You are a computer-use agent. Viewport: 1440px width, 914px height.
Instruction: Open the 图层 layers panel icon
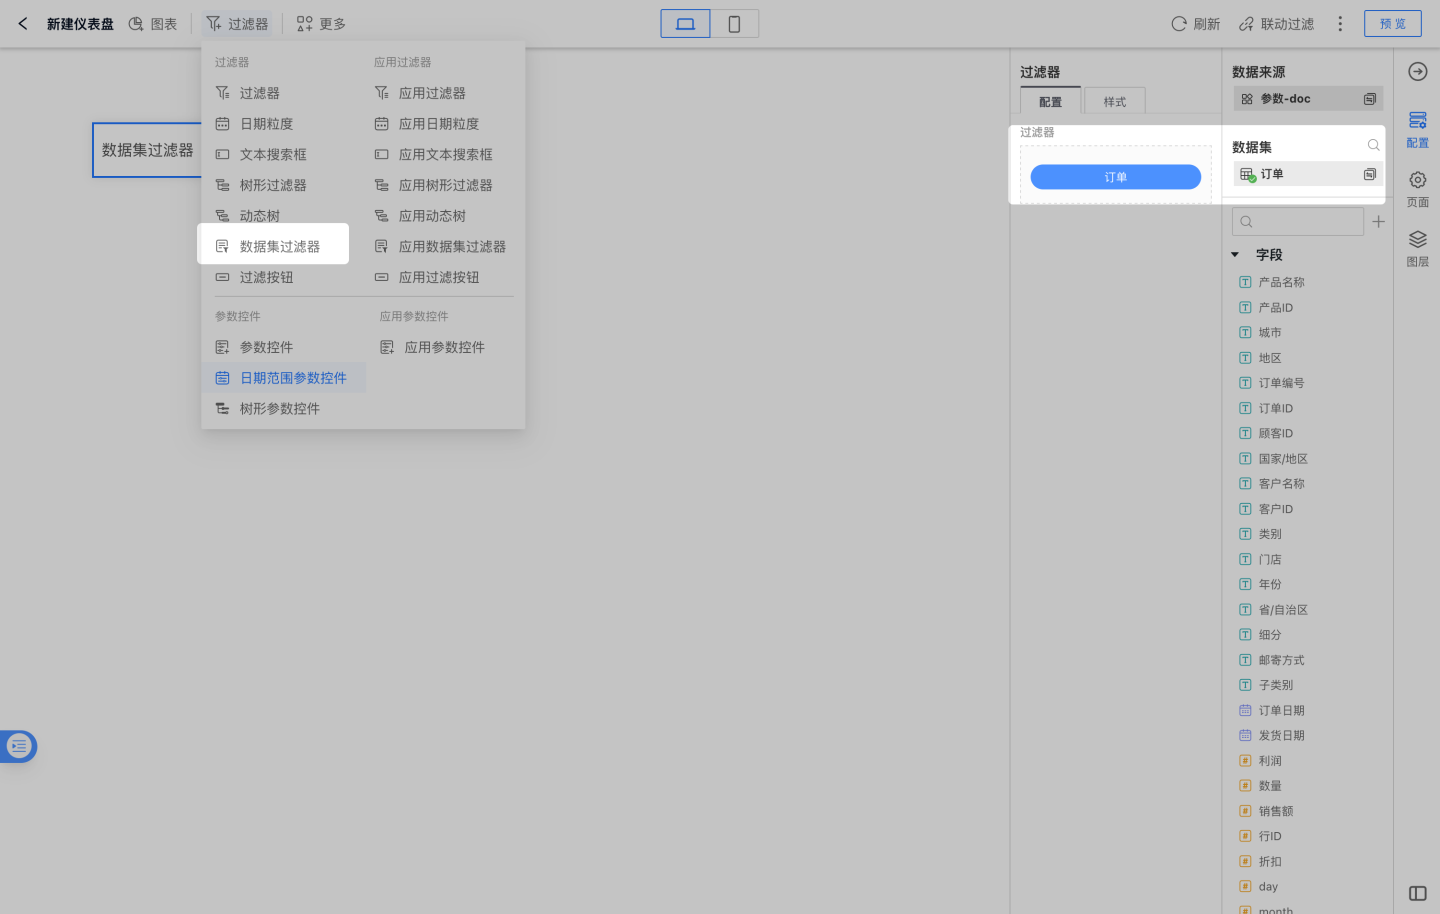click(1417, 246)
